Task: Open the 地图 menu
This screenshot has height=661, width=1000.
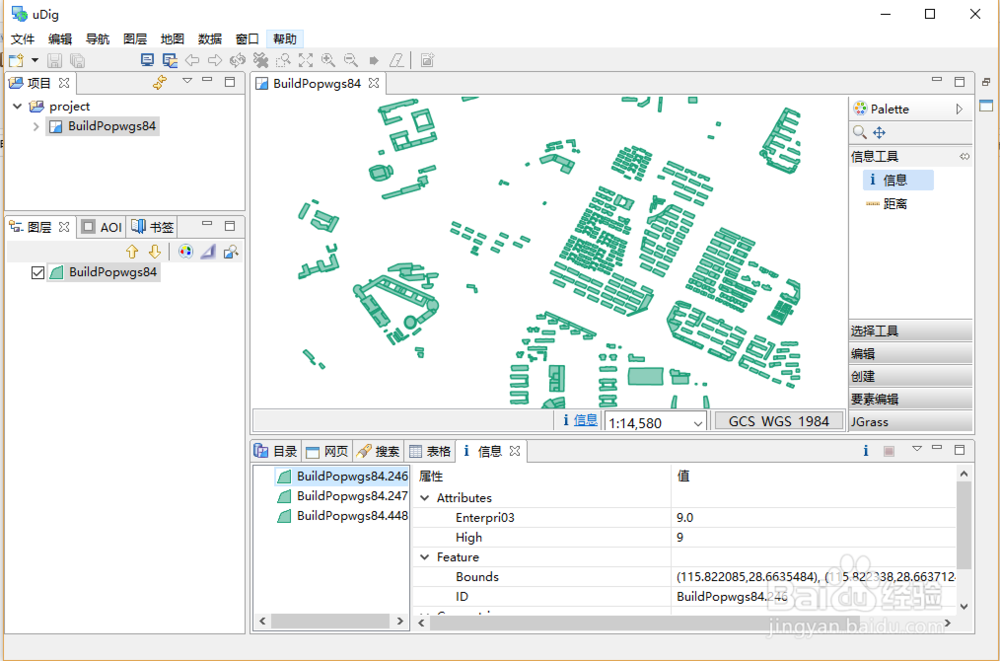Action: click(x=172, y=39)
